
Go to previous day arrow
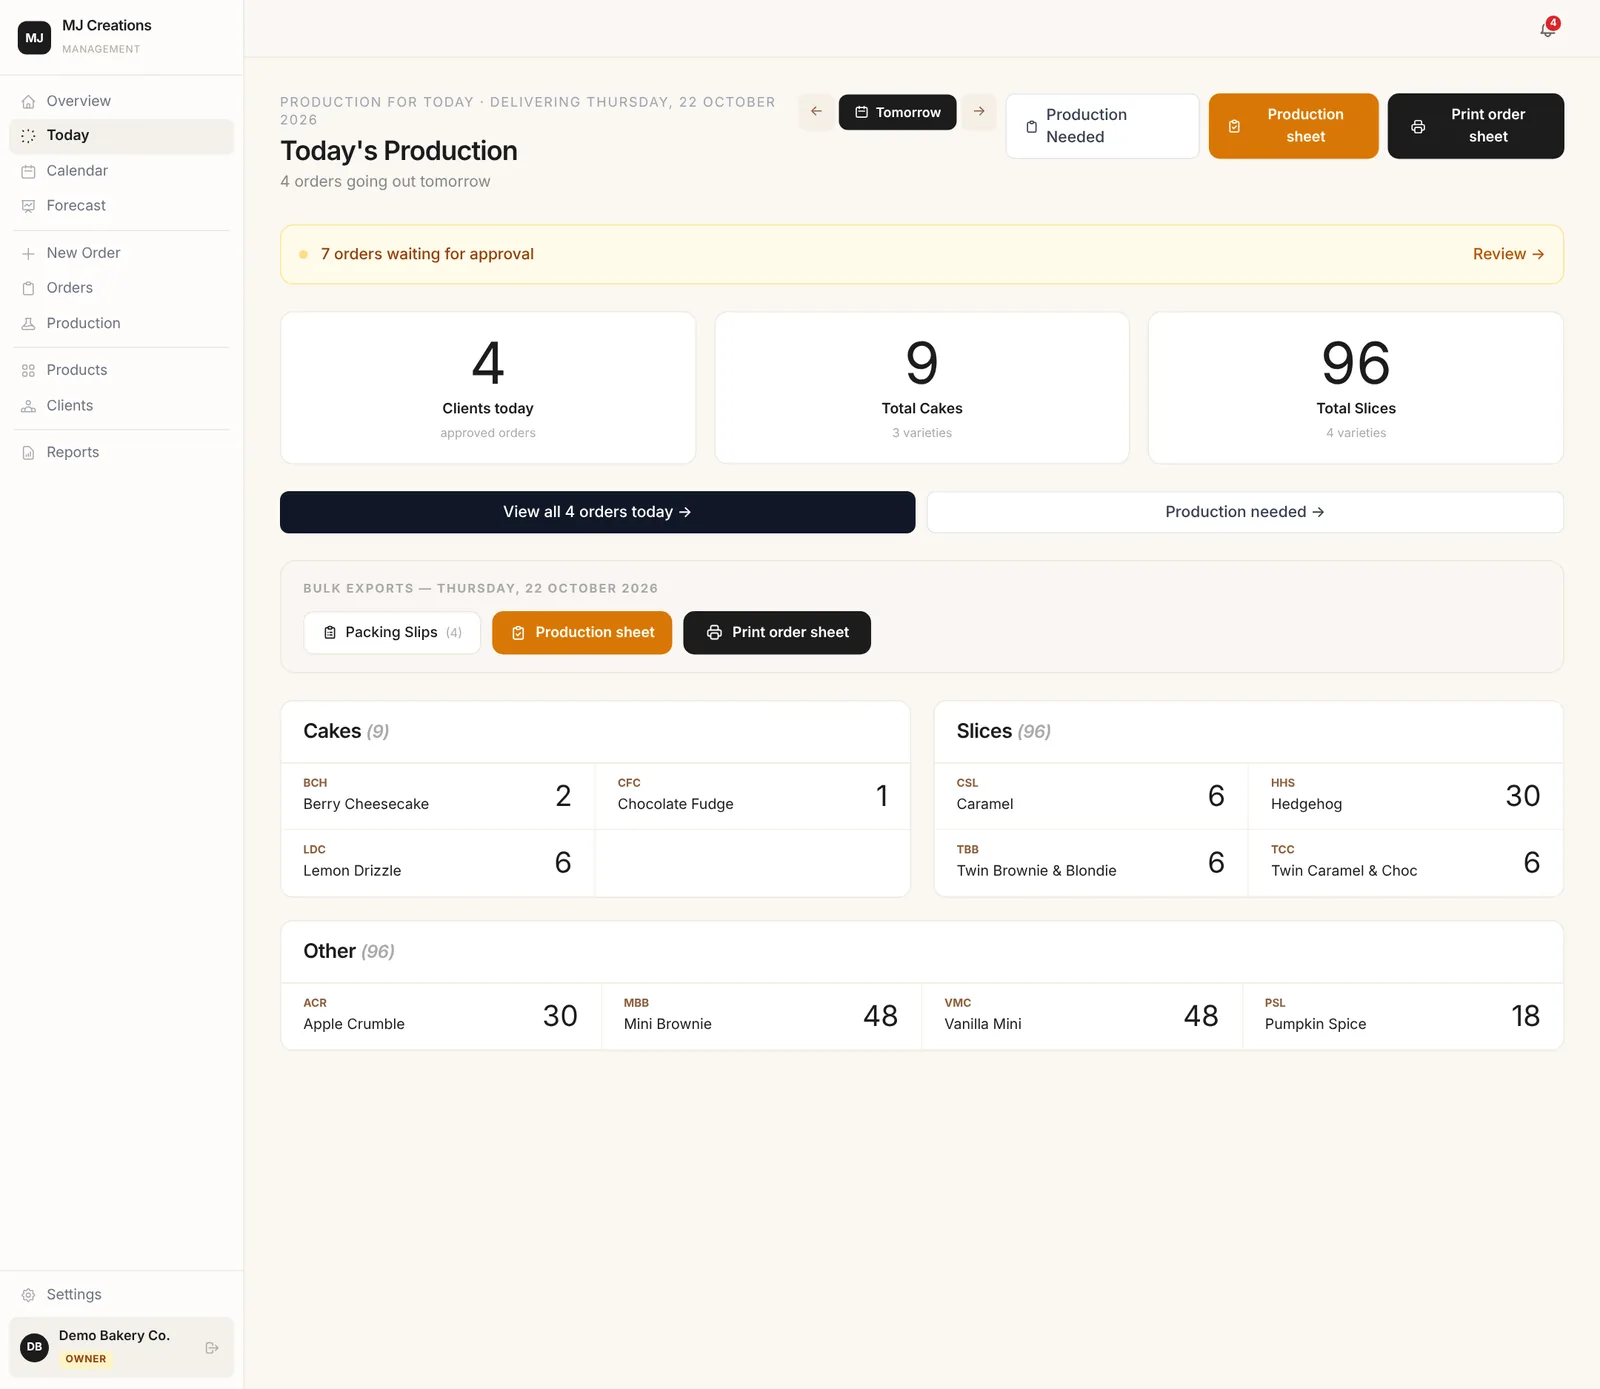pos(816,112)
